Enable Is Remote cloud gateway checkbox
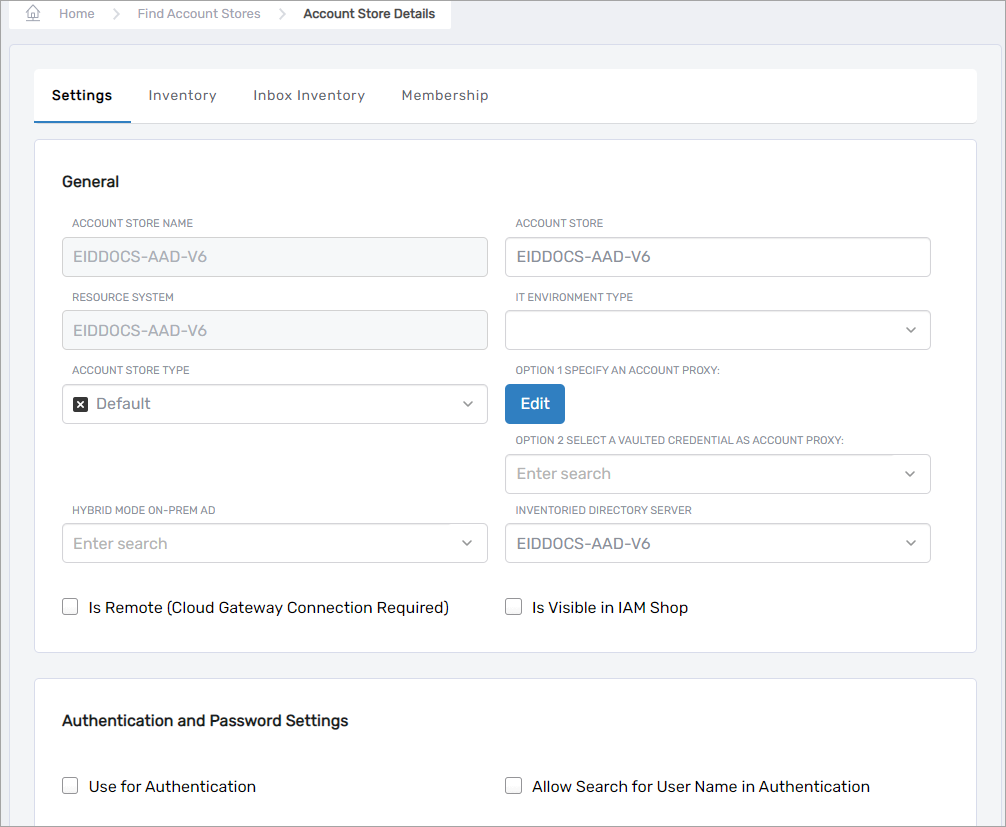The image size is (1006, 827). click(x=70, y=607)
